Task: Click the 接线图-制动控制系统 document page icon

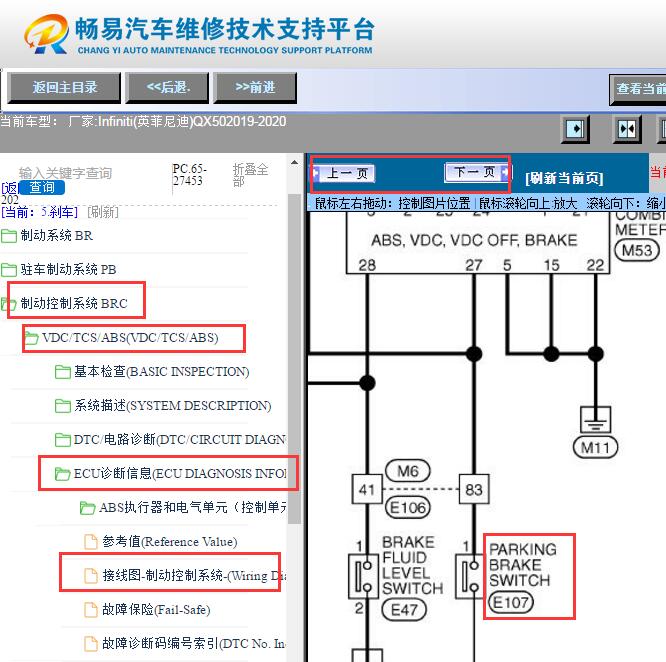Action: [x=90, y=576]
